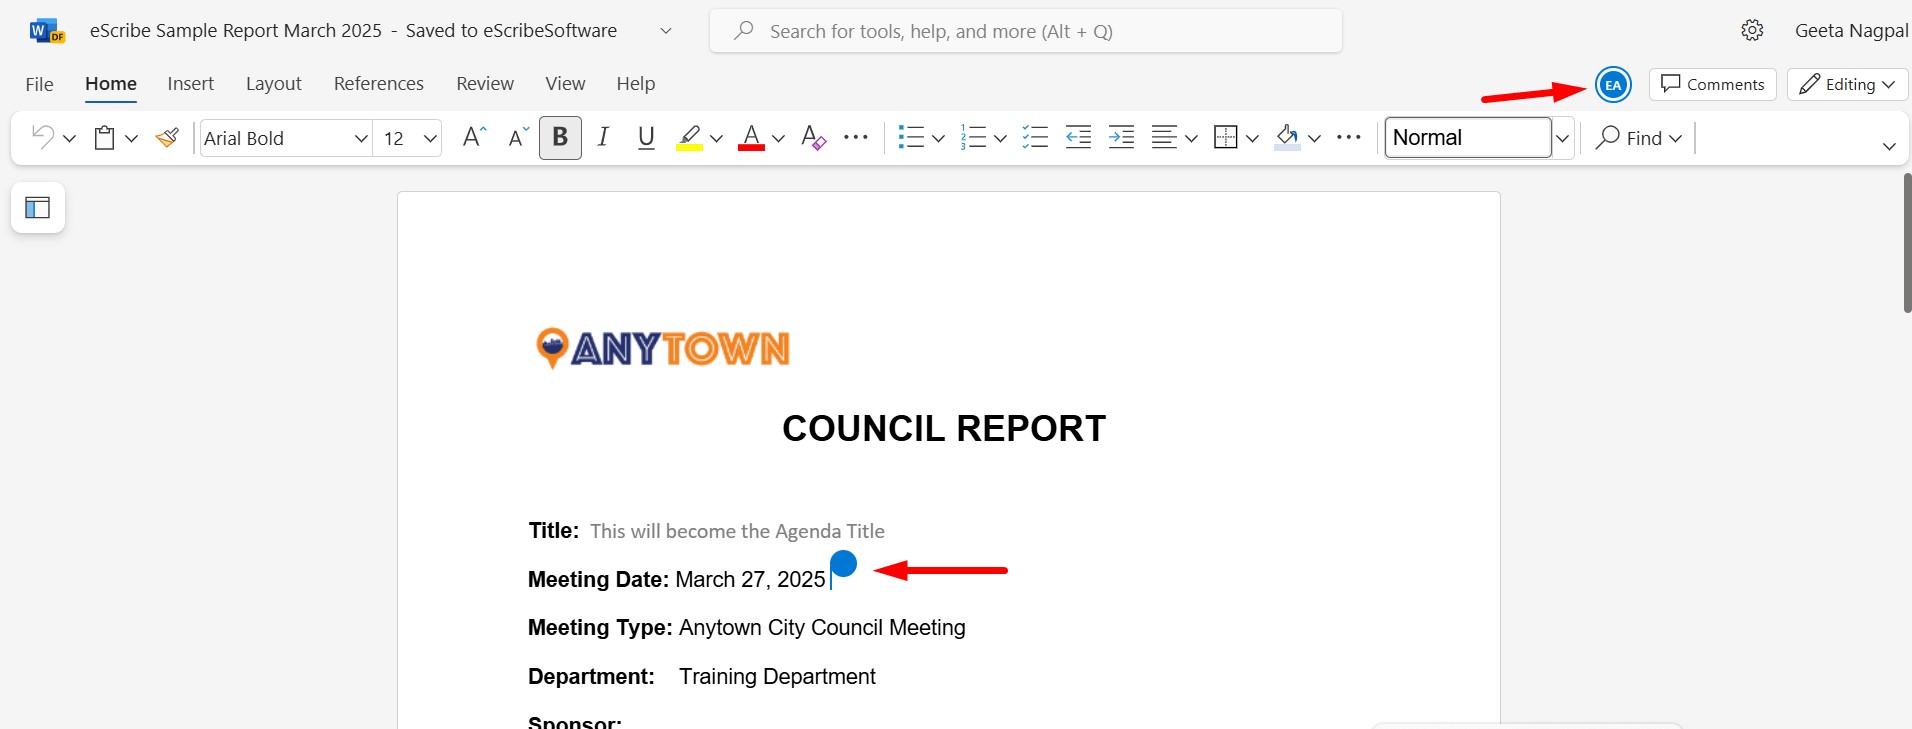Click the Clear Formatting icon
Screen dimensions: 1912x729
813,138
